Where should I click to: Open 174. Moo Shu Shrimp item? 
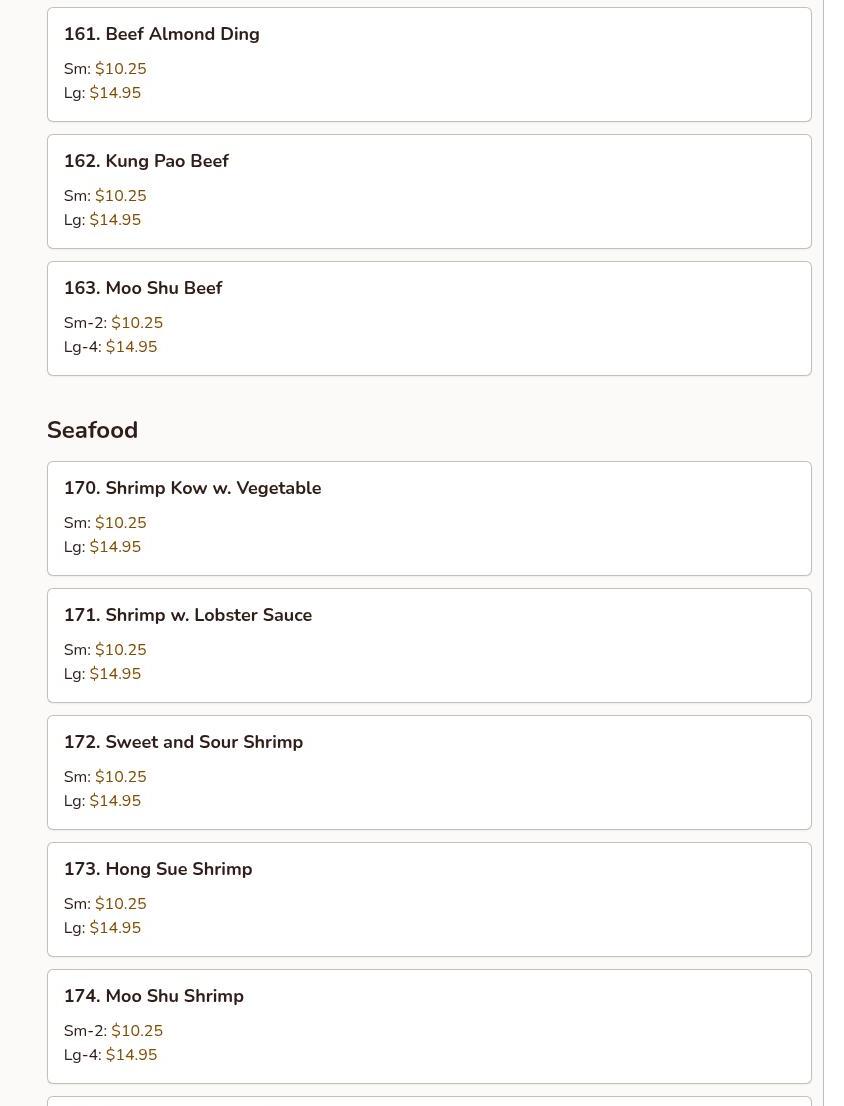point(429,1026)
